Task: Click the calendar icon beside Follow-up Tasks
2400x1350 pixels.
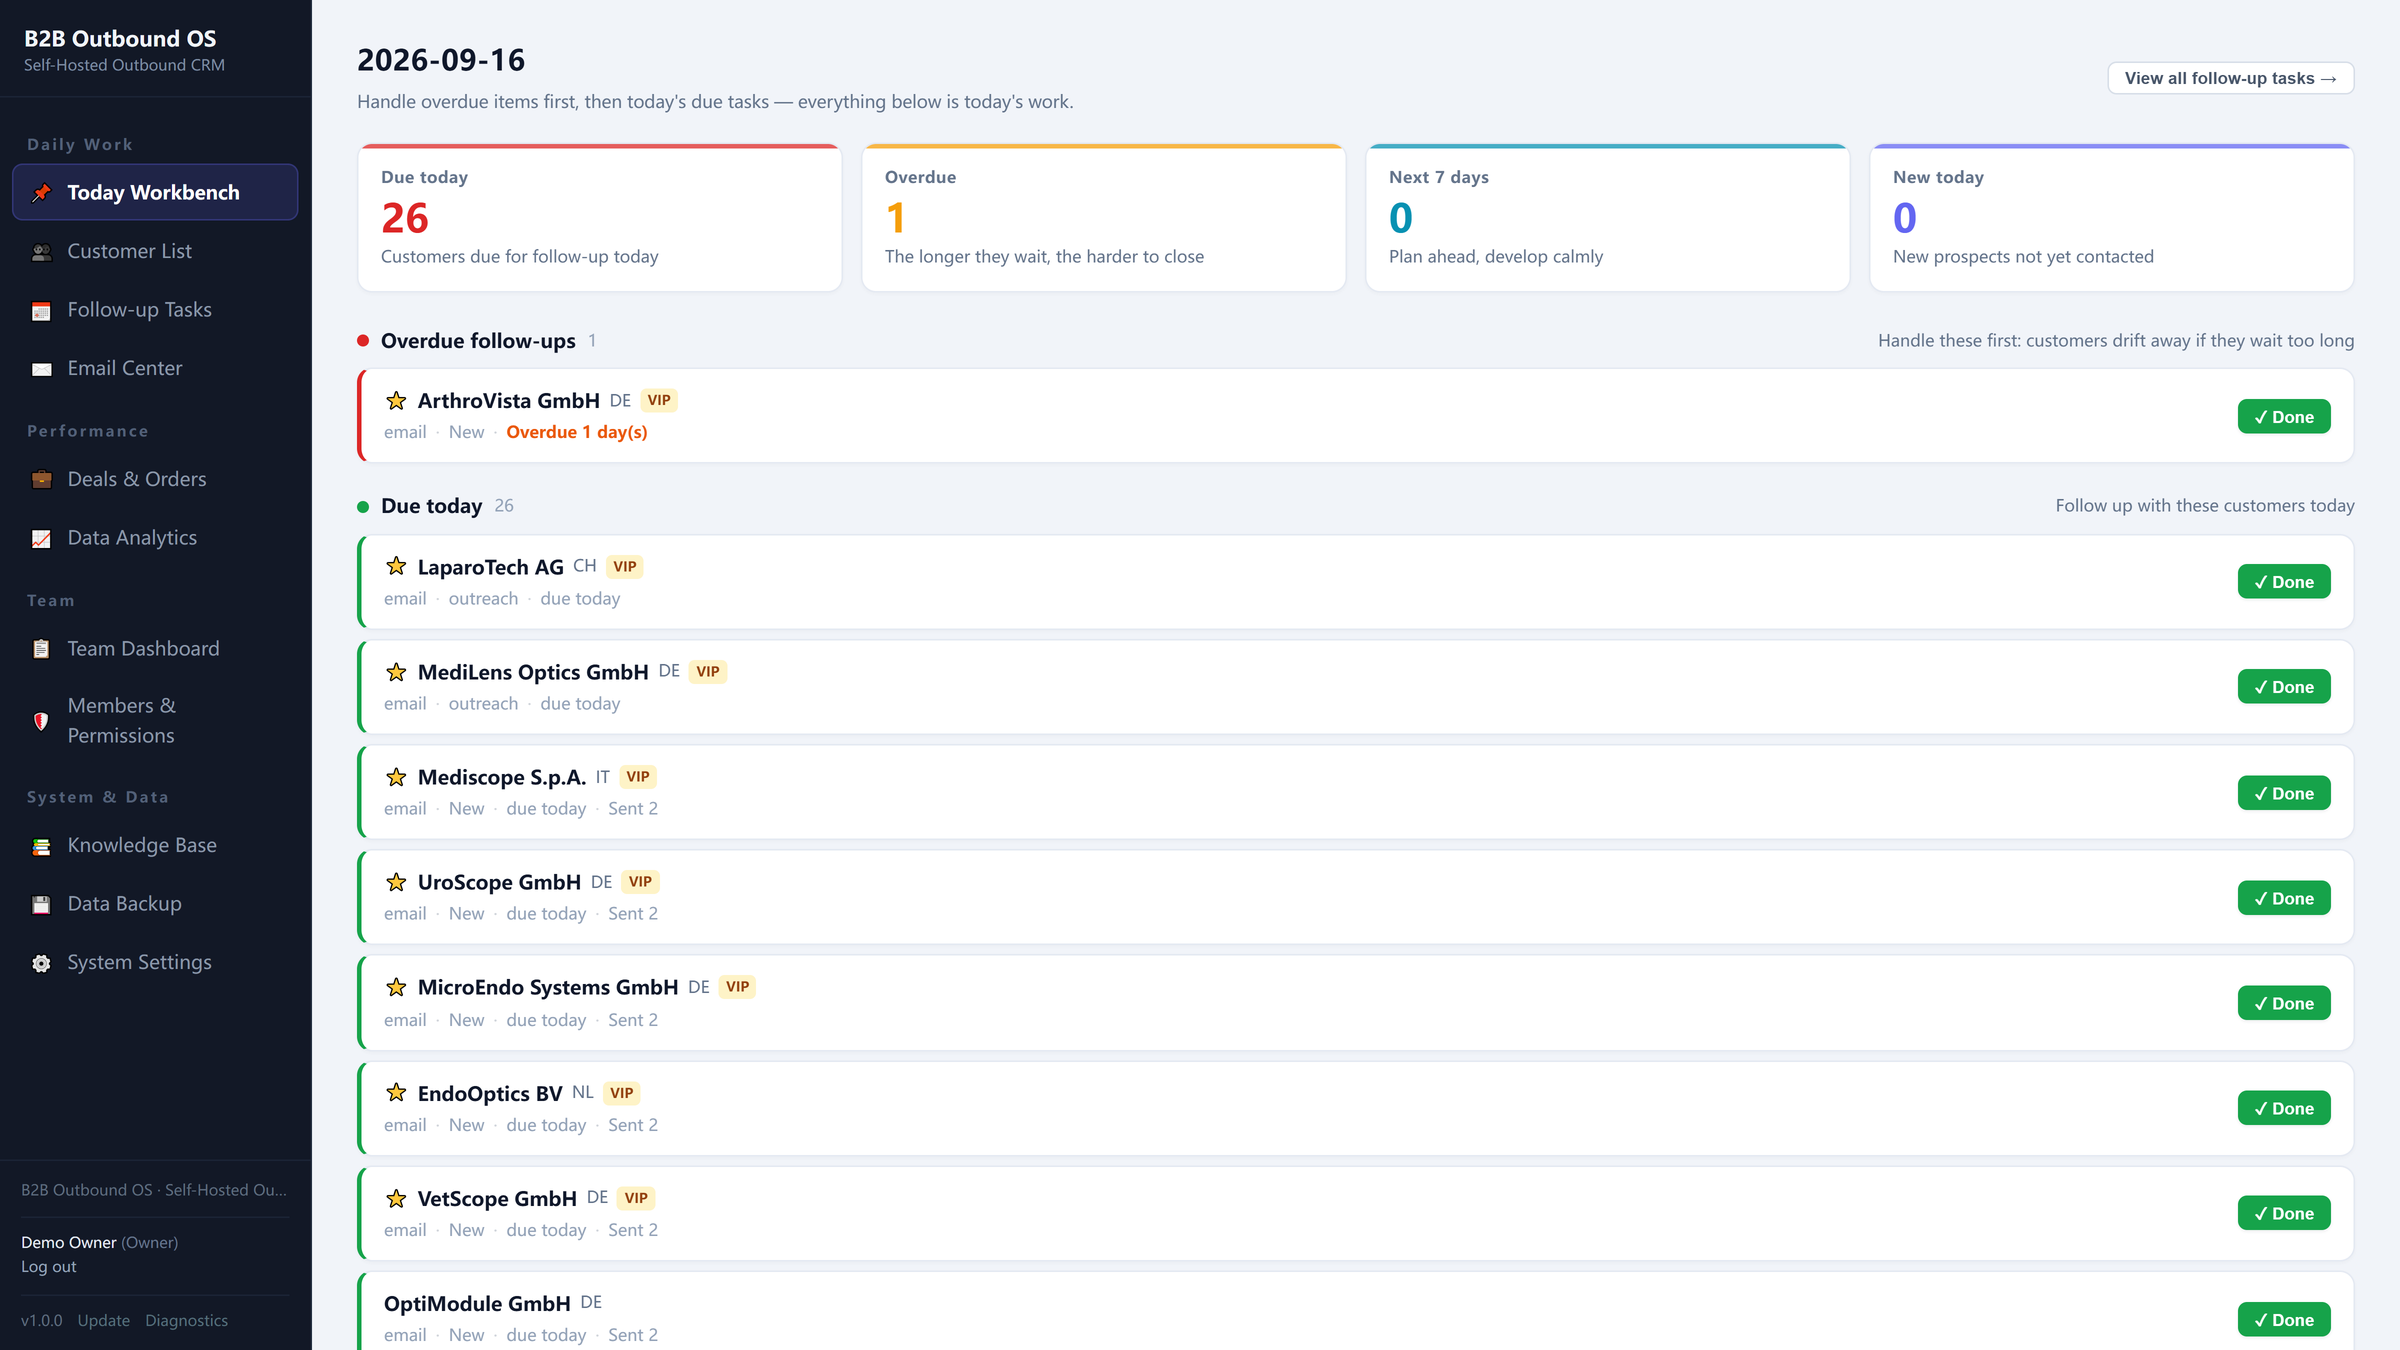Action: [41, 311]
